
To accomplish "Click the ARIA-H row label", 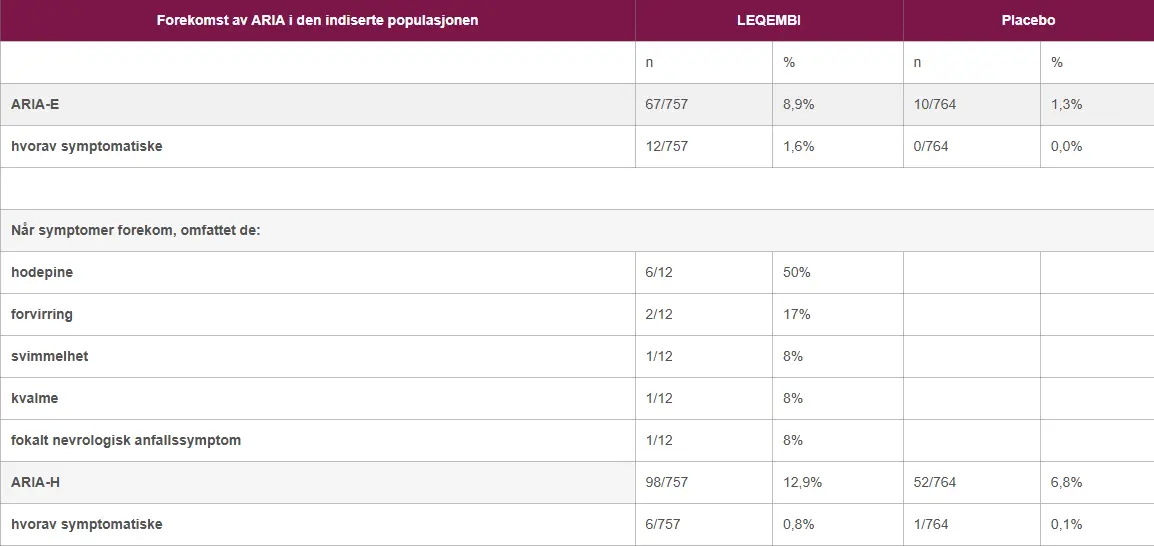I will [x=36, y=482].
